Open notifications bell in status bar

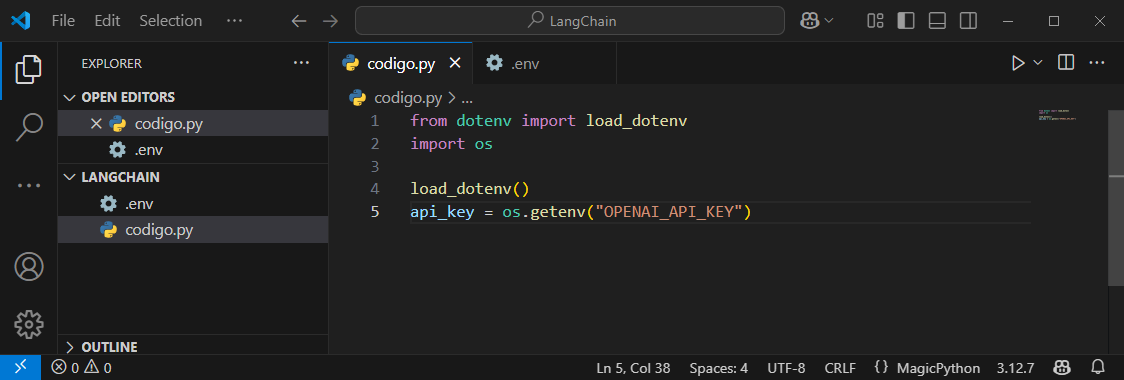[1097, 368]
